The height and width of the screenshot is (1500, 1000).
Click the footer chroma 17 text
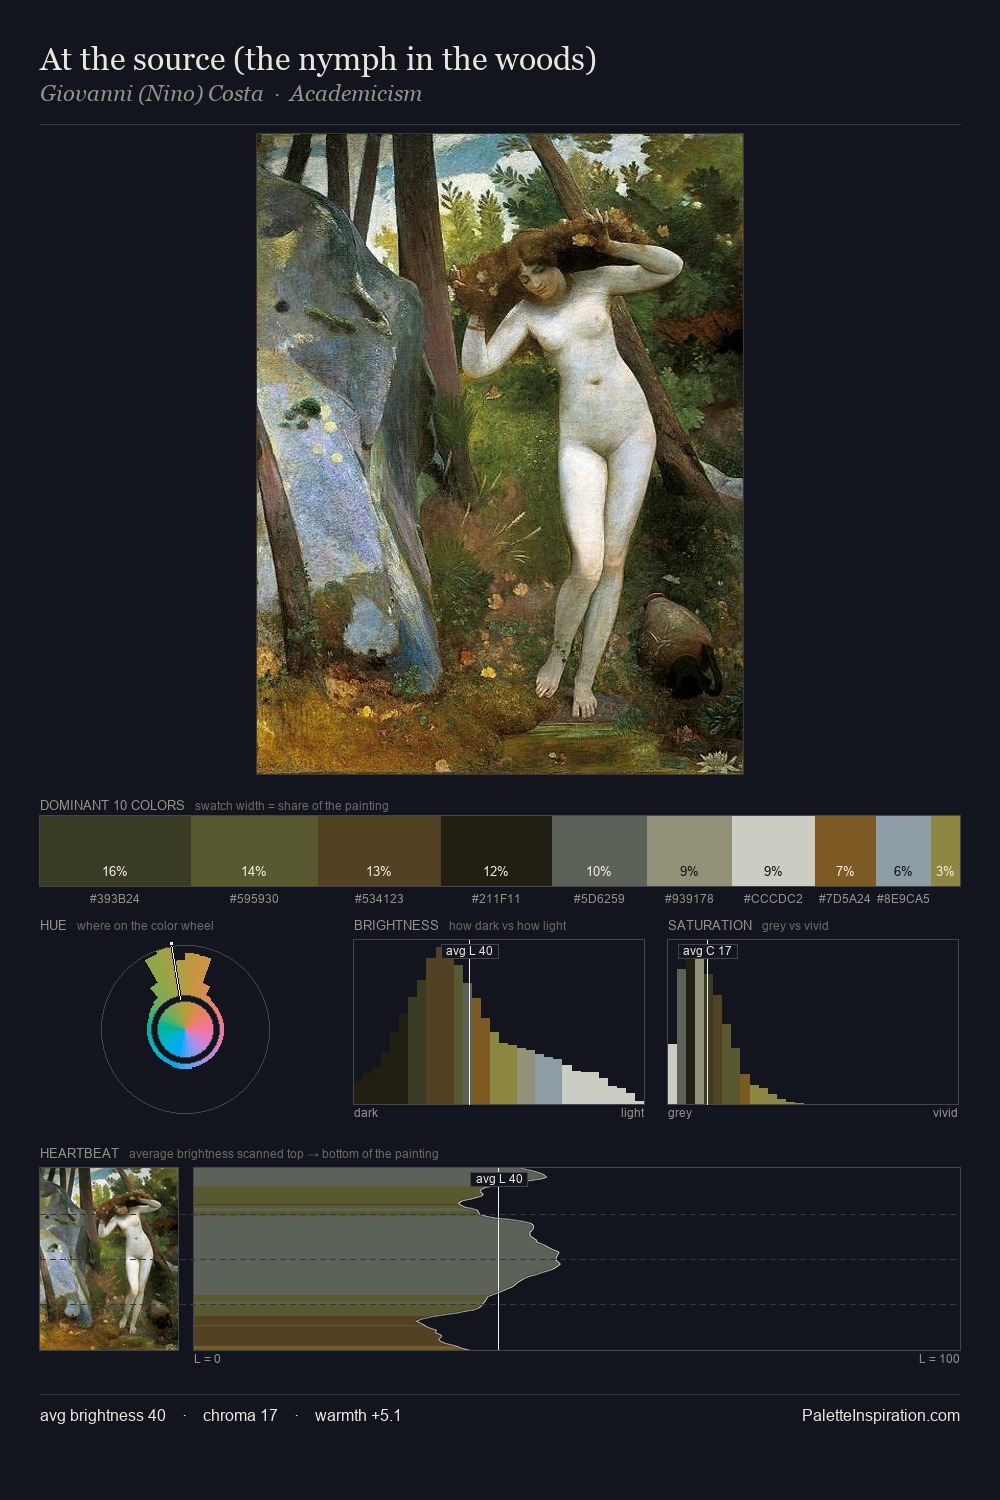(240, 1415)
